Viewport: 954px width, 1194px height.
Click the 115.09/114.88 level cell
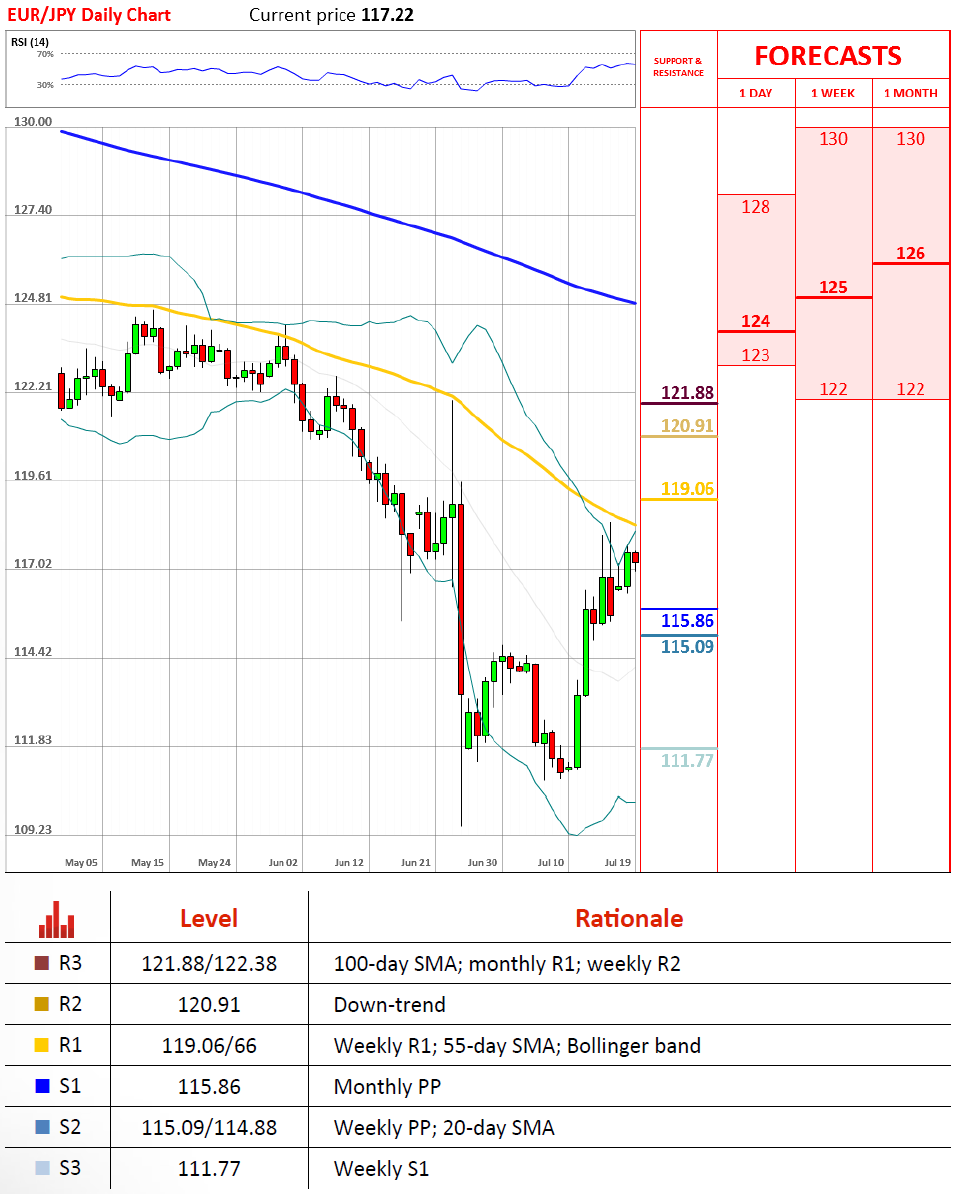[x=209, y=1128]
